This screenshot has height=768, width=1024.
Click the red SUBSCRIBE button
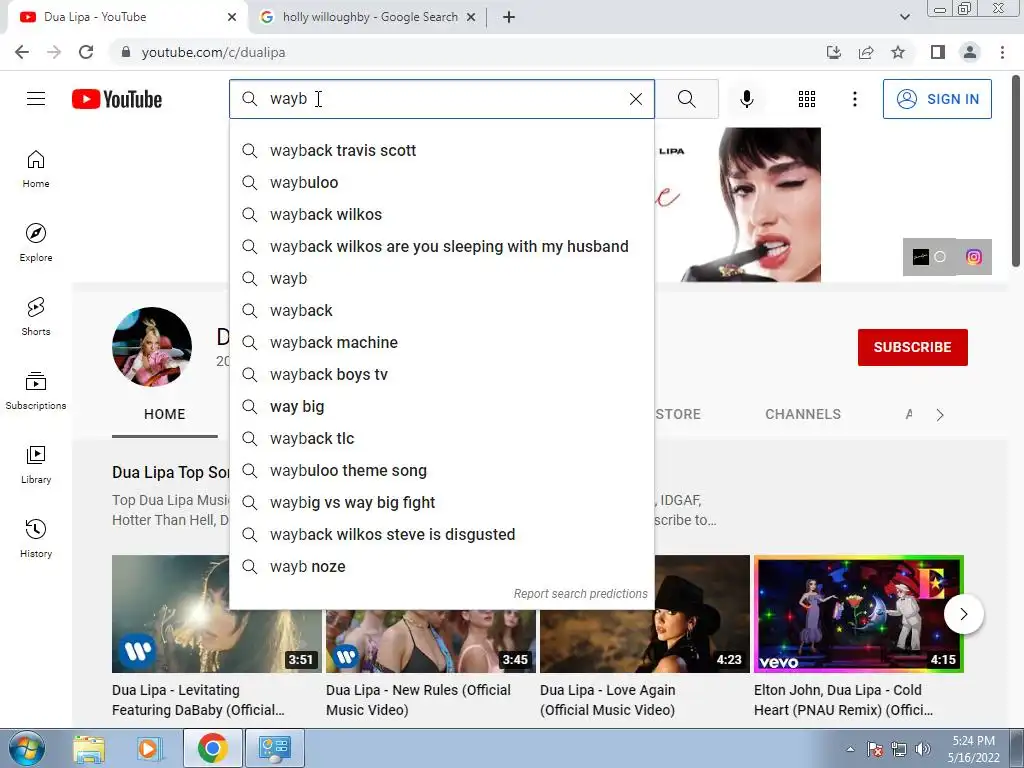(x=912, y=347)
